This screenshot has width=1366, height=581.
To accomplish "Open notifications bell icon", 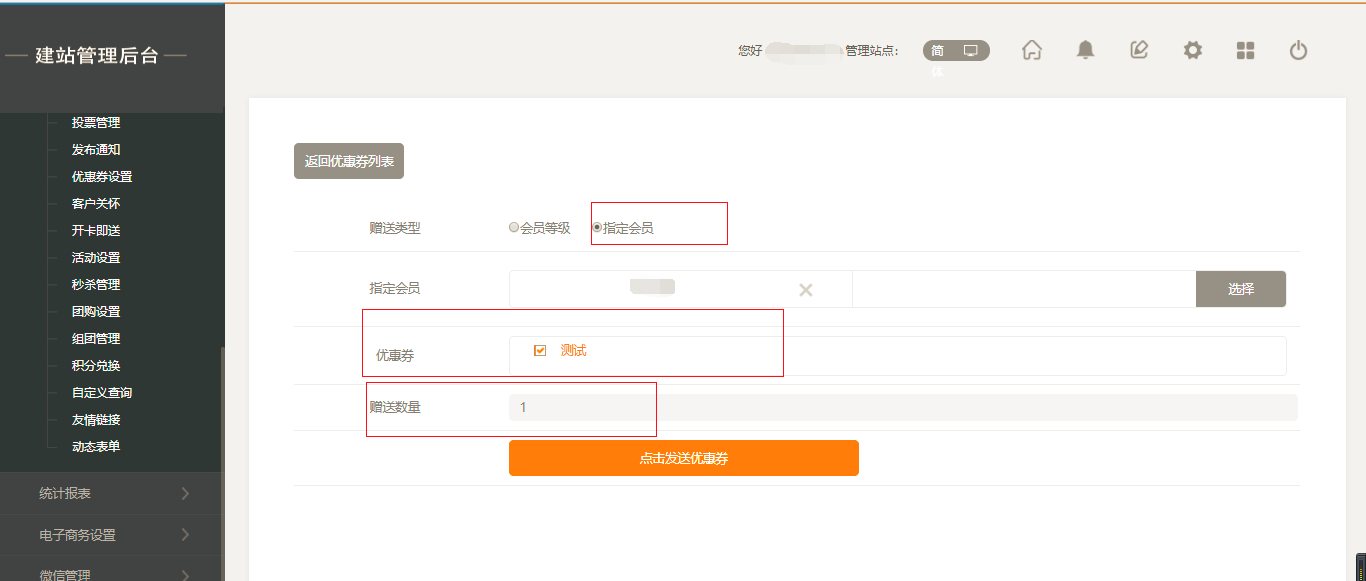I will point(1085,50).
